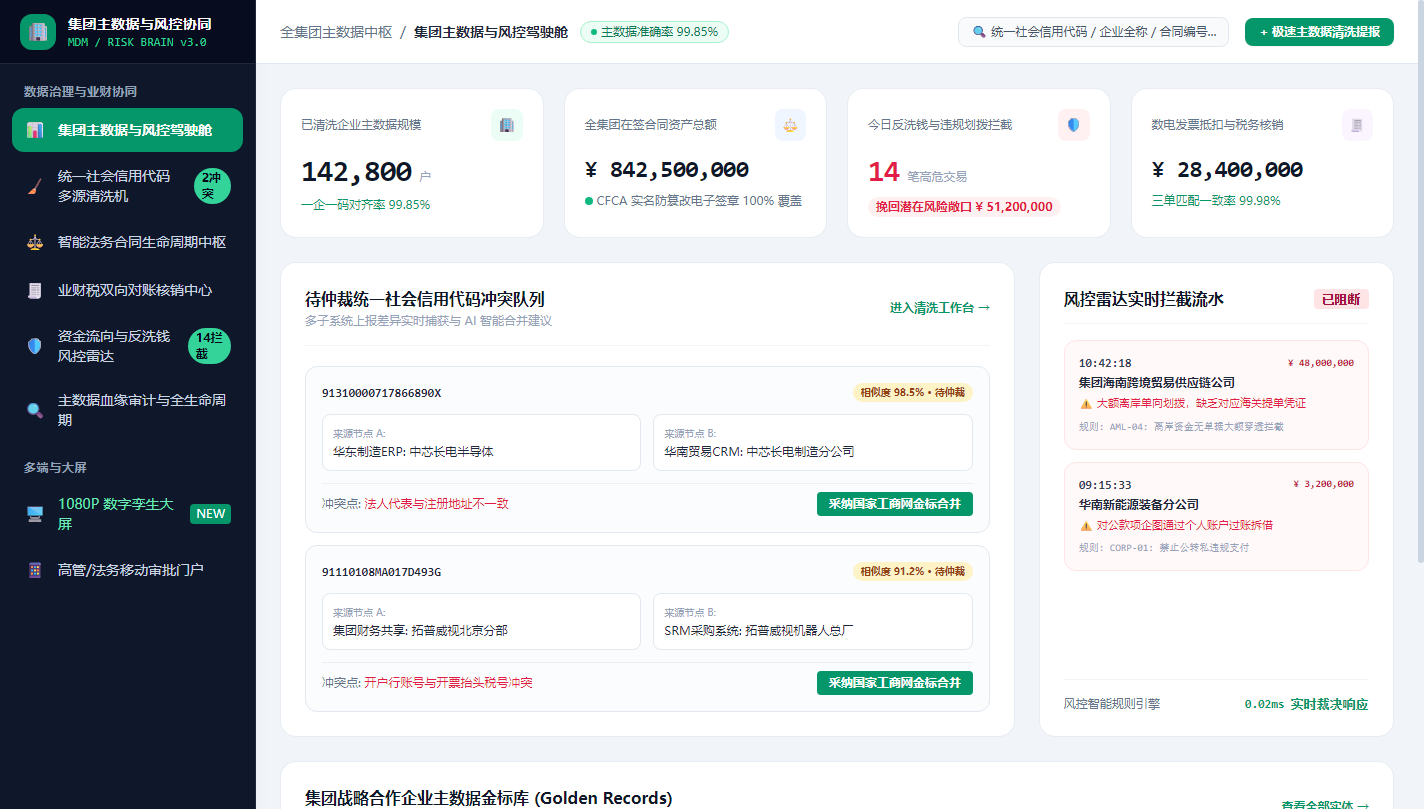Screen dimensions: 1424x809
Task: Navigate to 主数据血缘审计与全生命周期
Action: 127,410
